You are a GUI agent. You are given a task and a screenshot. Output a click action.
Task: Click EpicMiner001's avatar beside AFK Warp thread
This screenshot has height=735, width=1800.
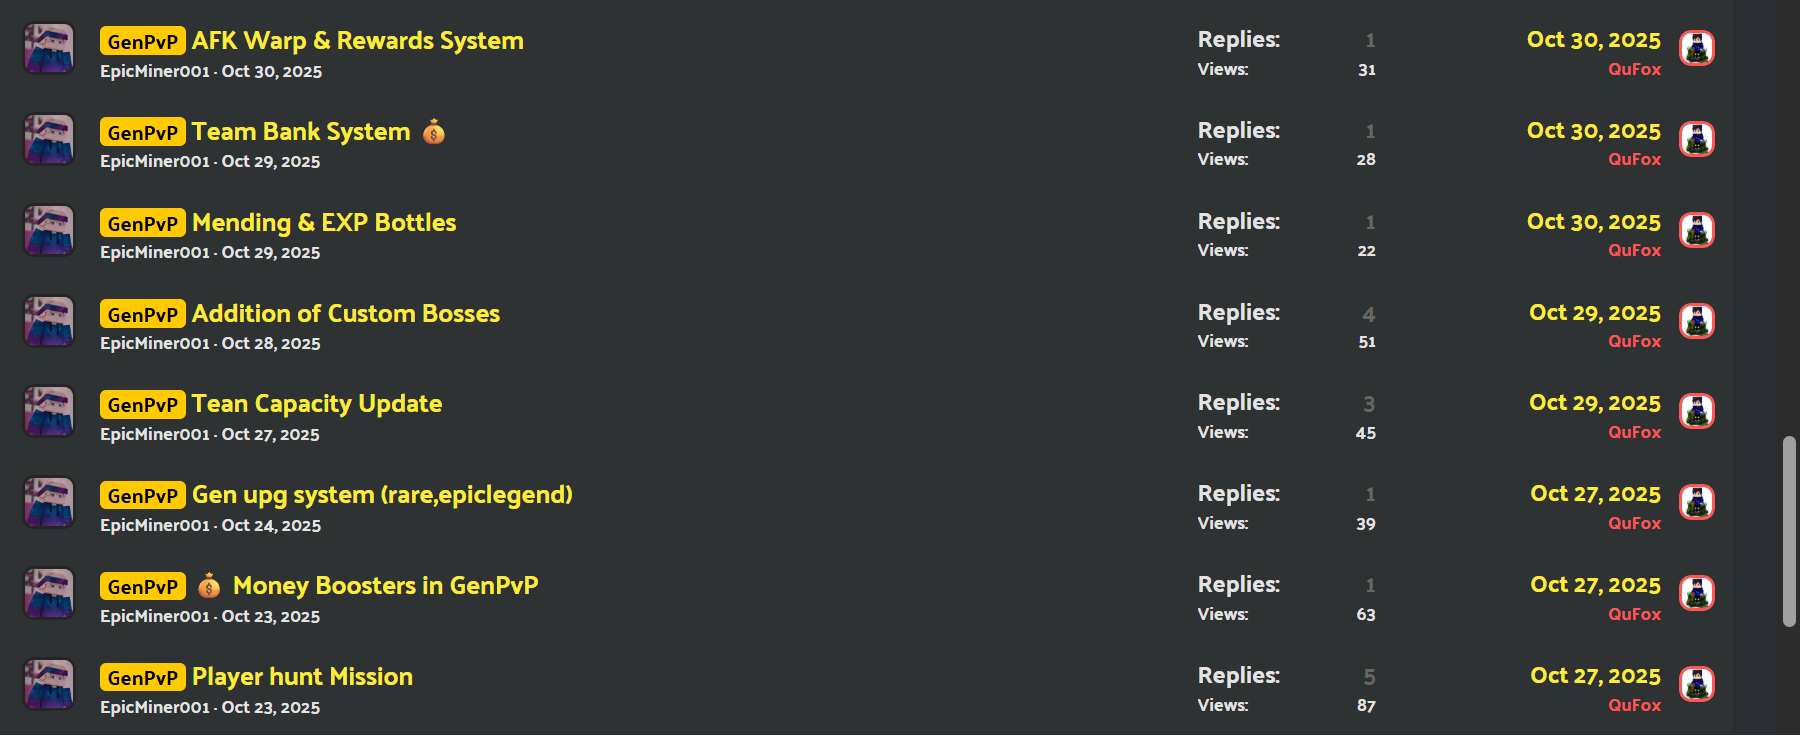coord(49,49)
